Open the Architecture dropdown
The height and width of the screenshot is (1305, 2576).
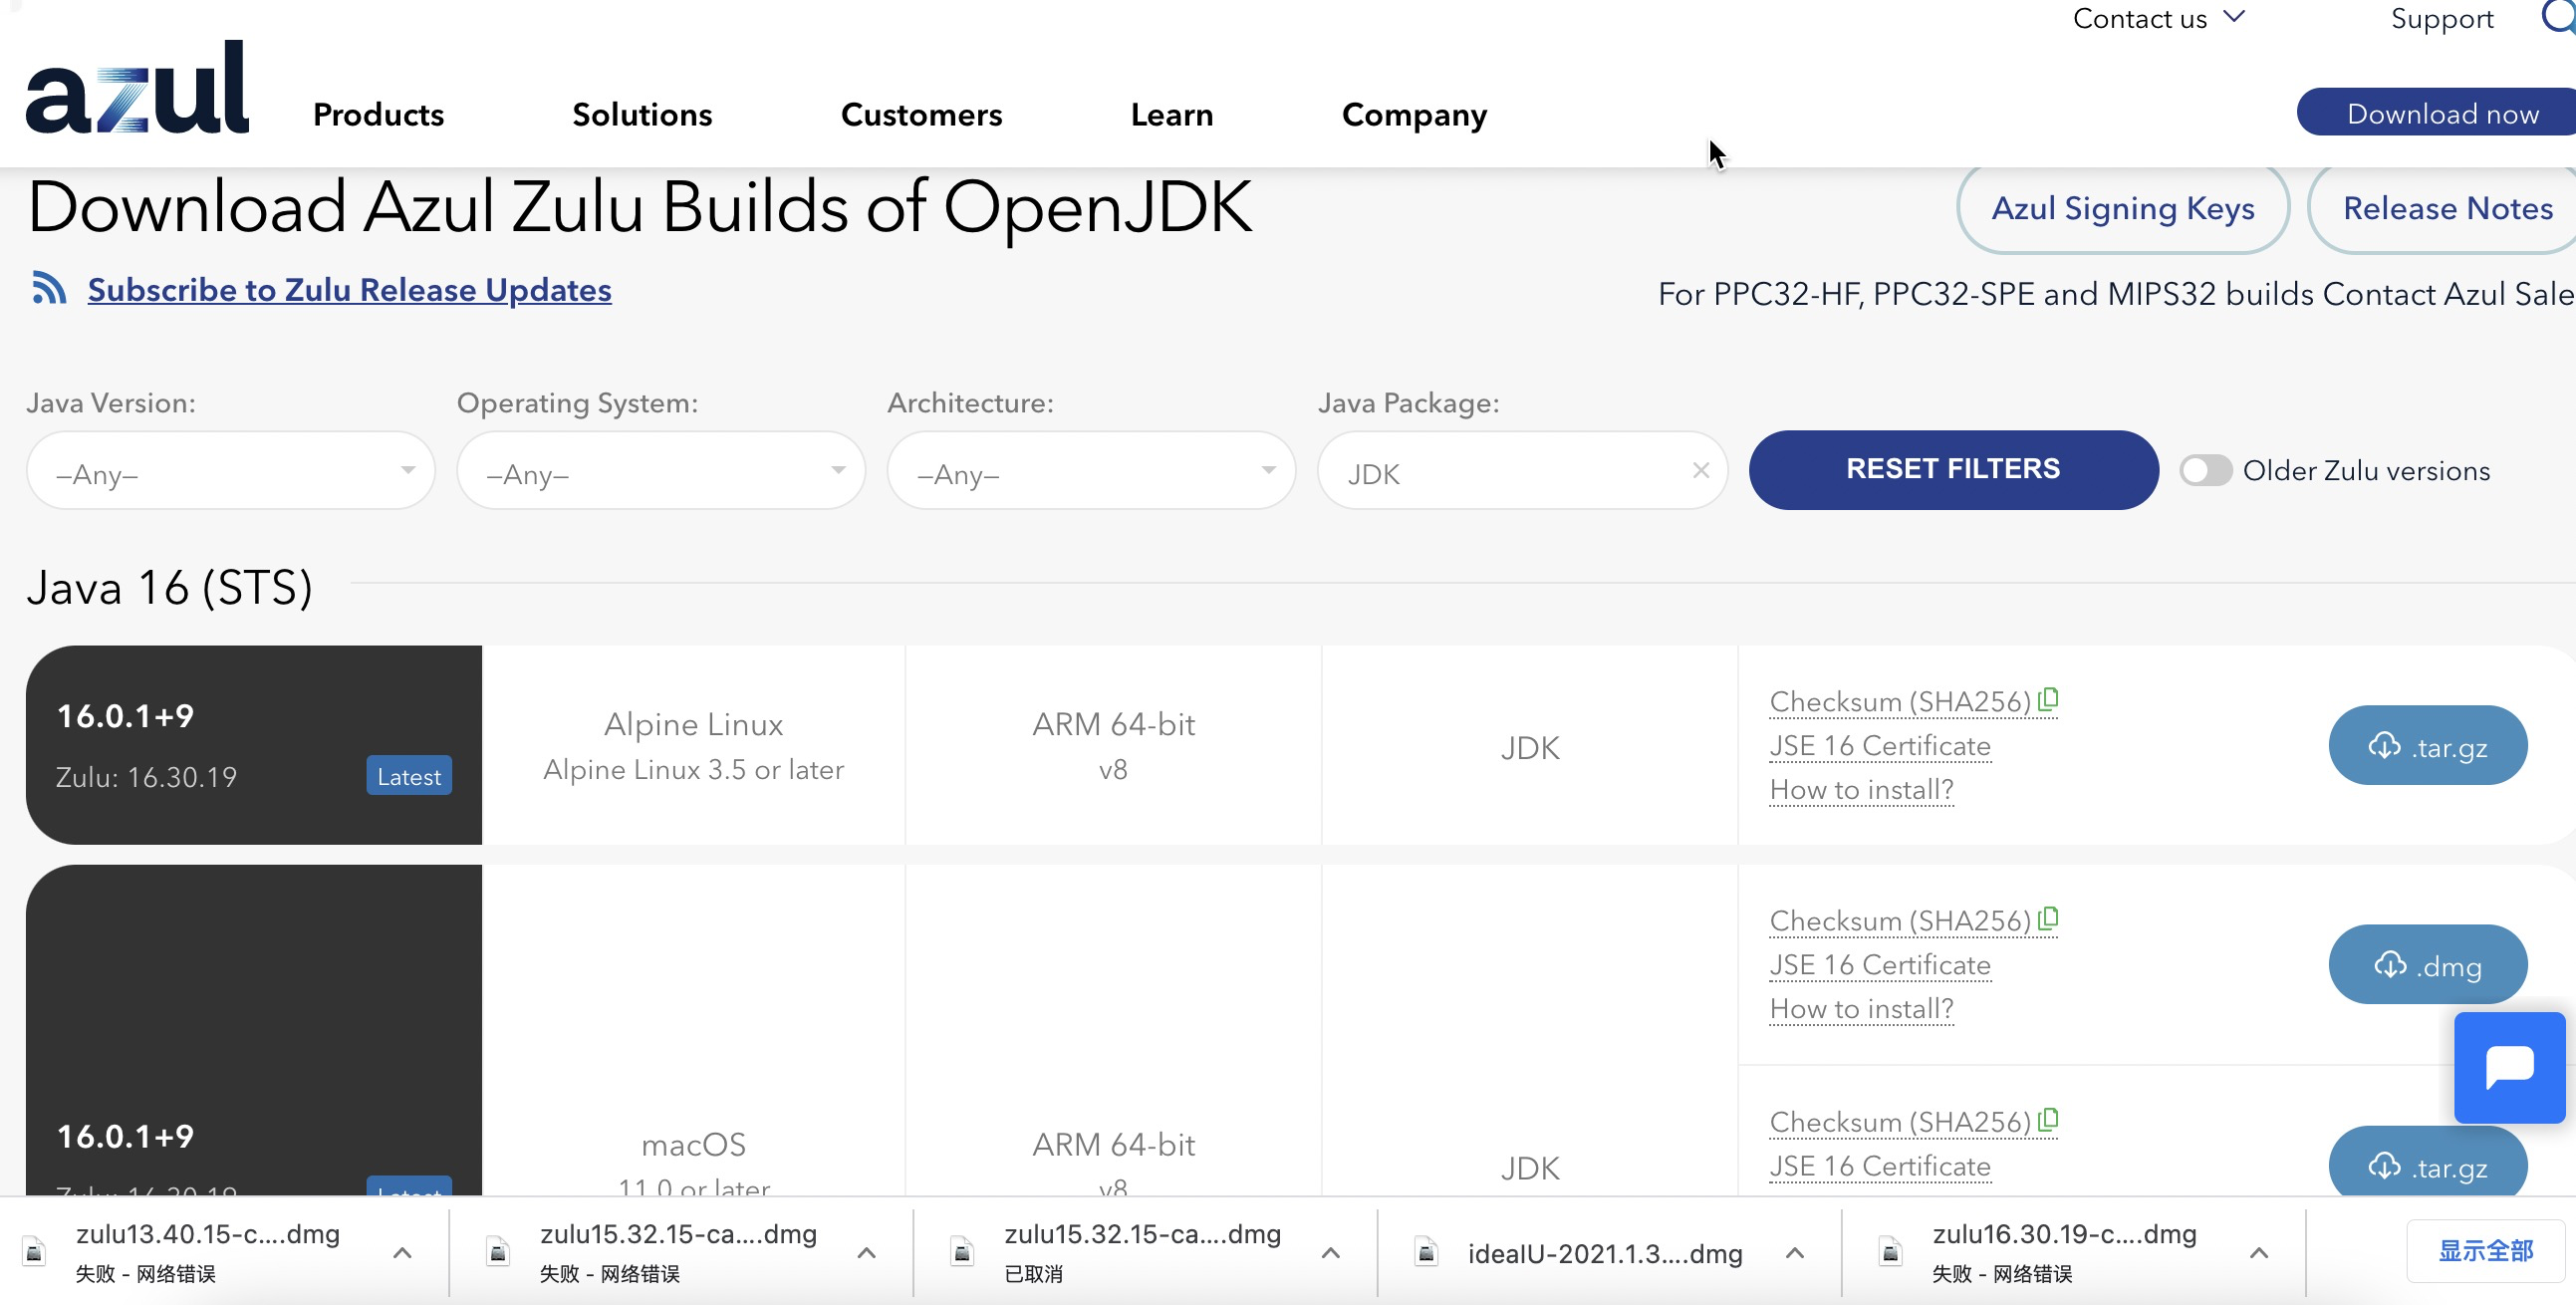point(1091,470)
